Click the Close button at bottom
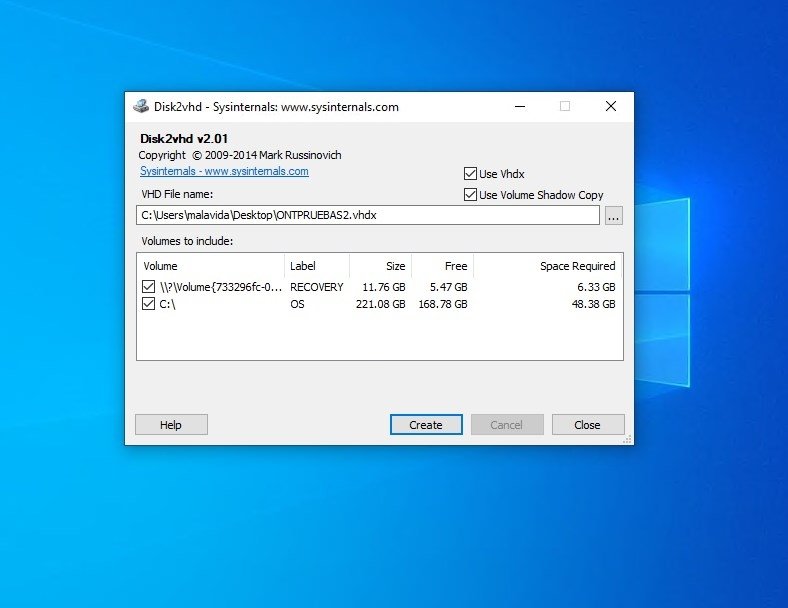Screen dimensions: 788x608 click(x=588, y=425)
